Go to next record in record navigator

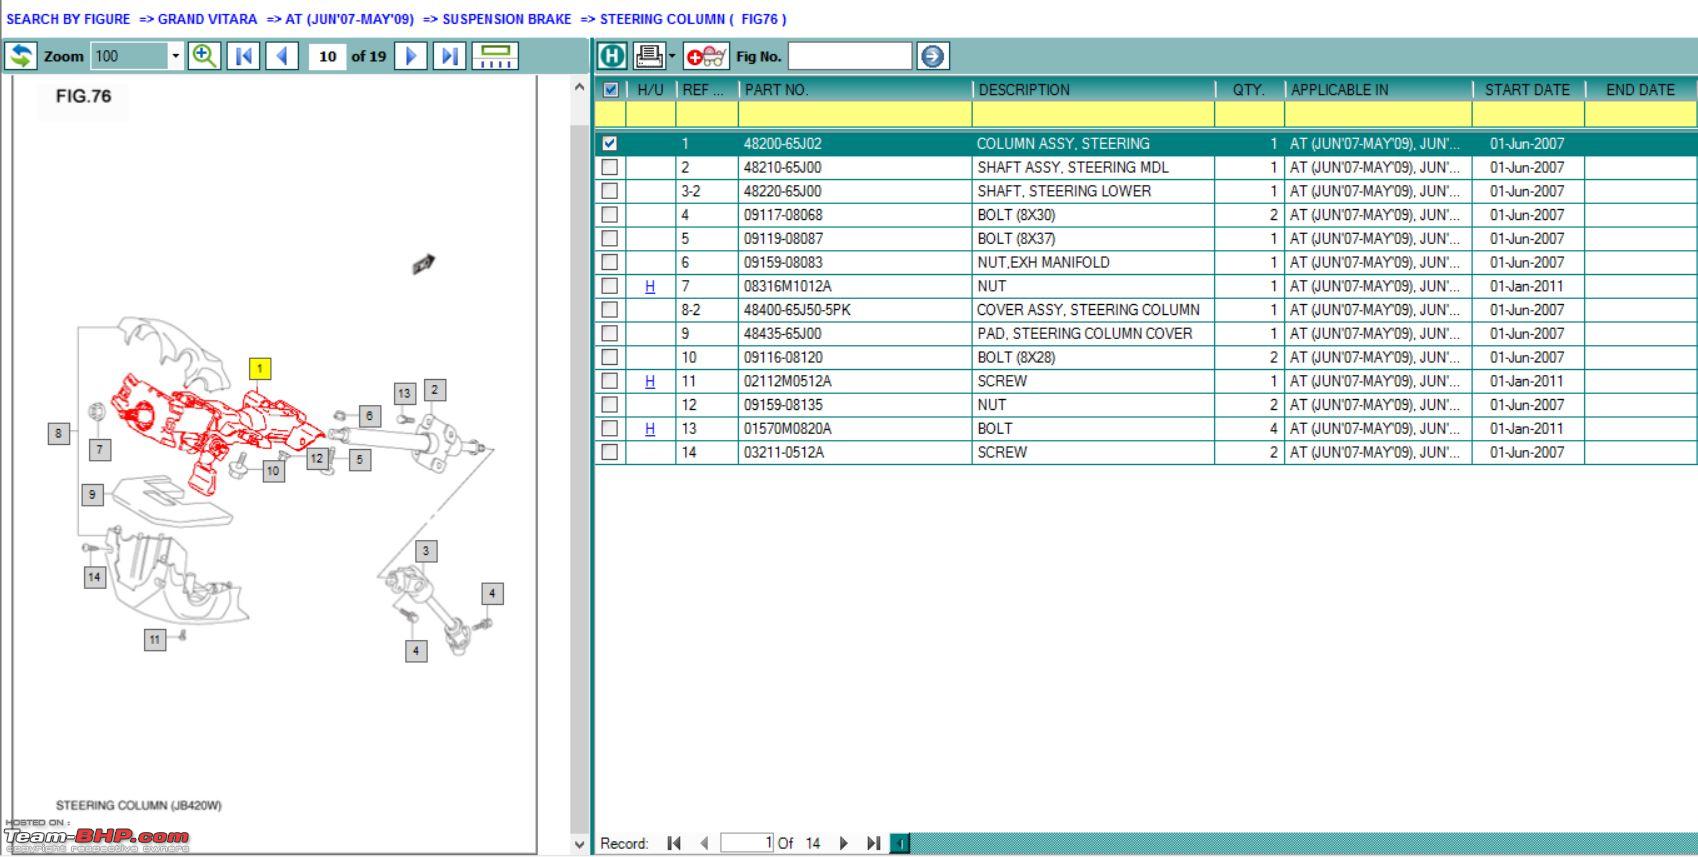point(843,843)
